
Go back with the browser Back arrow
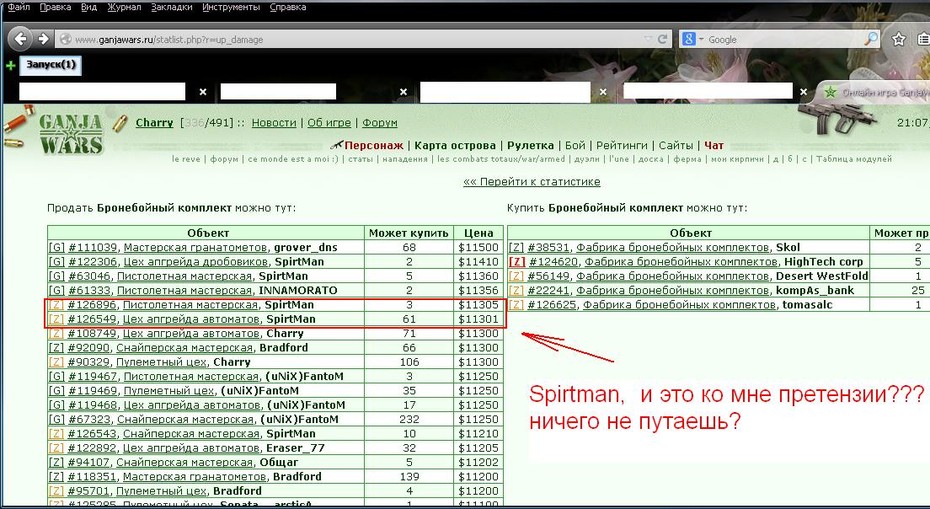(x=20, y=39)
